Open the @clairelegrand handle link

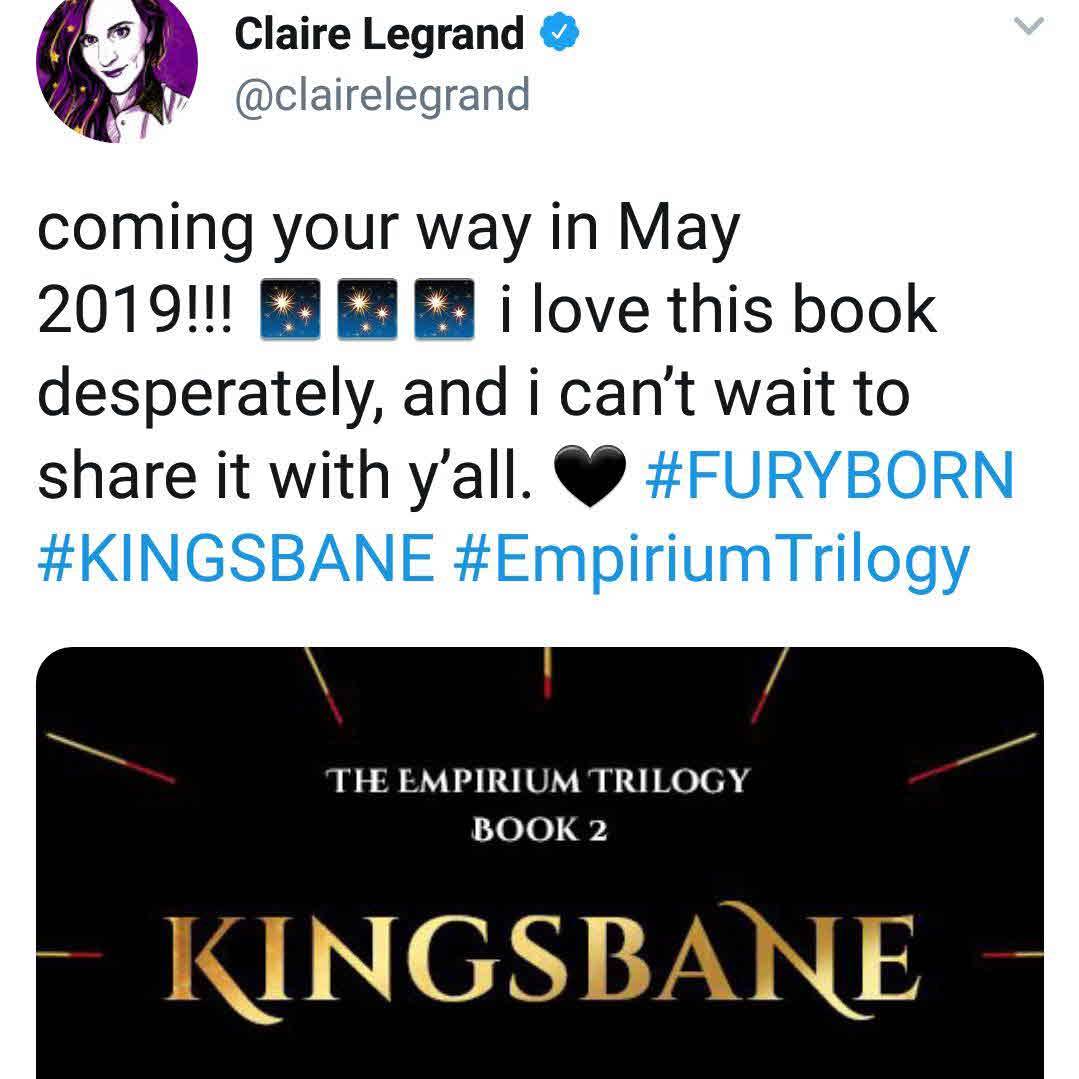(x=382, y=95)
